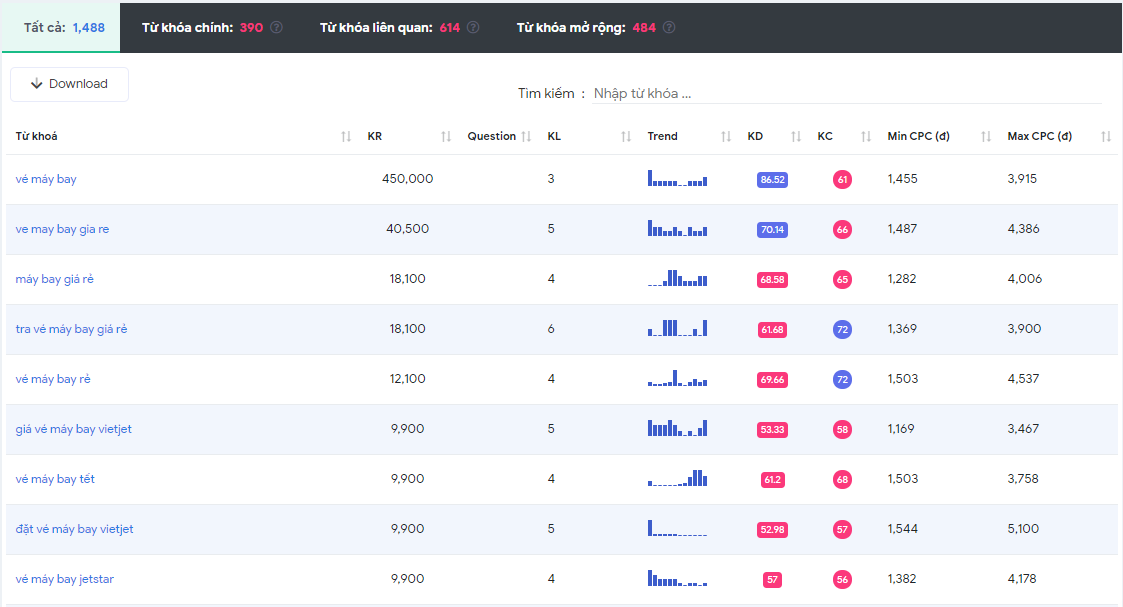Image resolution: width=1123 pixels, height=607 pixels.
Task: Click trend chart for máy bay giá rẻ
Action: (678, 278)
